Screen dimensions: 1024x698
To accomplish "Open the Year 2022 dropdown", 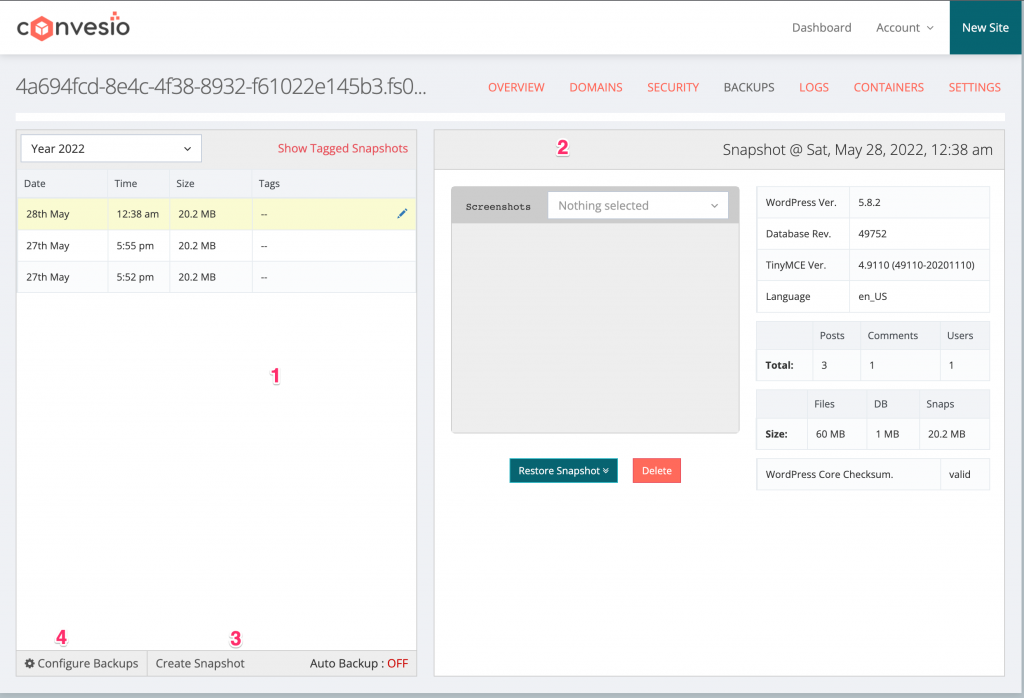I will coord(111,148).
